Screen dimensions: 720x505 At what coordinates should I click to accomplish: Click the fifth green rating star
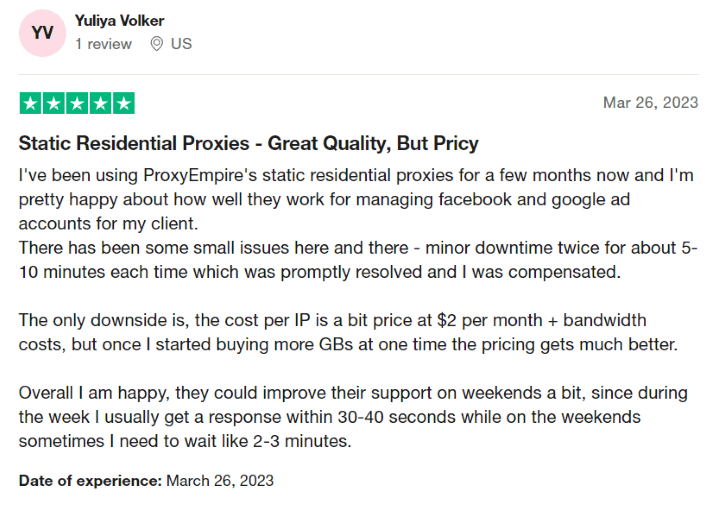[123, 103]
